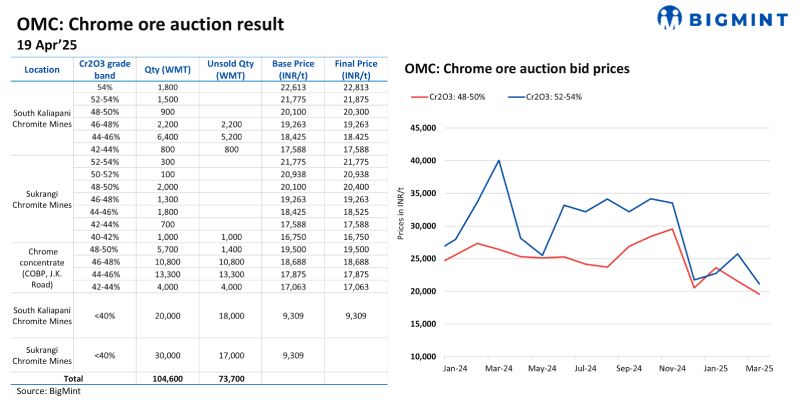Click the total unsold 73,700 cell
The height and width of the screenshot is (400, 803).
[x=230, y=379]
